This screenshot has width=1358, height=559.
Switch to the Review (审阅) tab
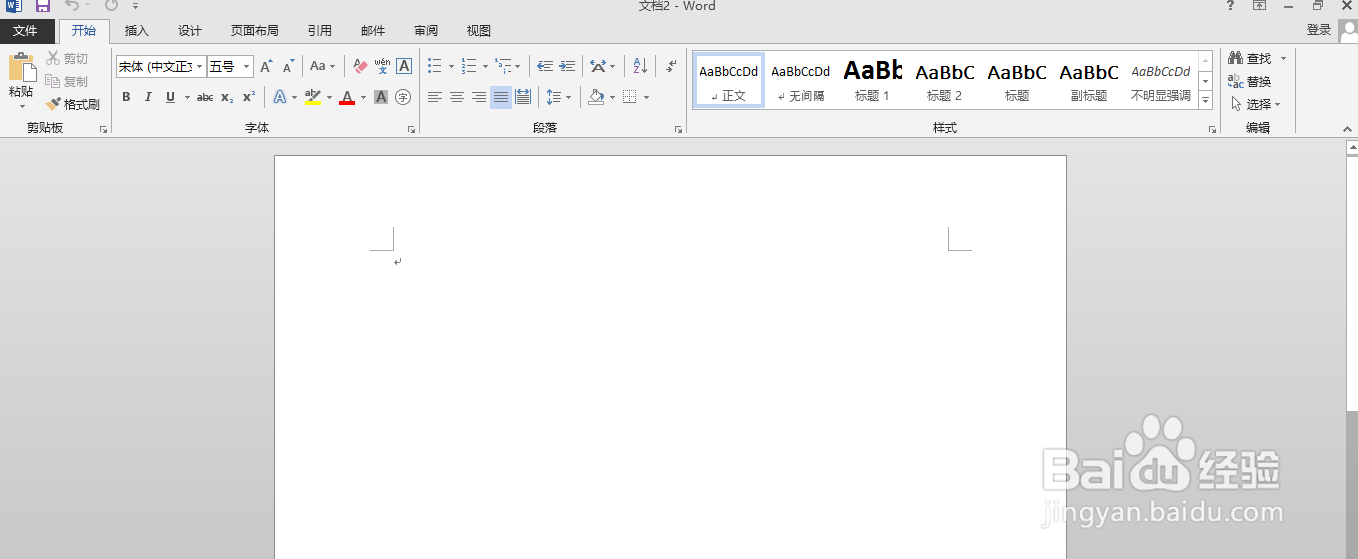click(x=425, y=31)
